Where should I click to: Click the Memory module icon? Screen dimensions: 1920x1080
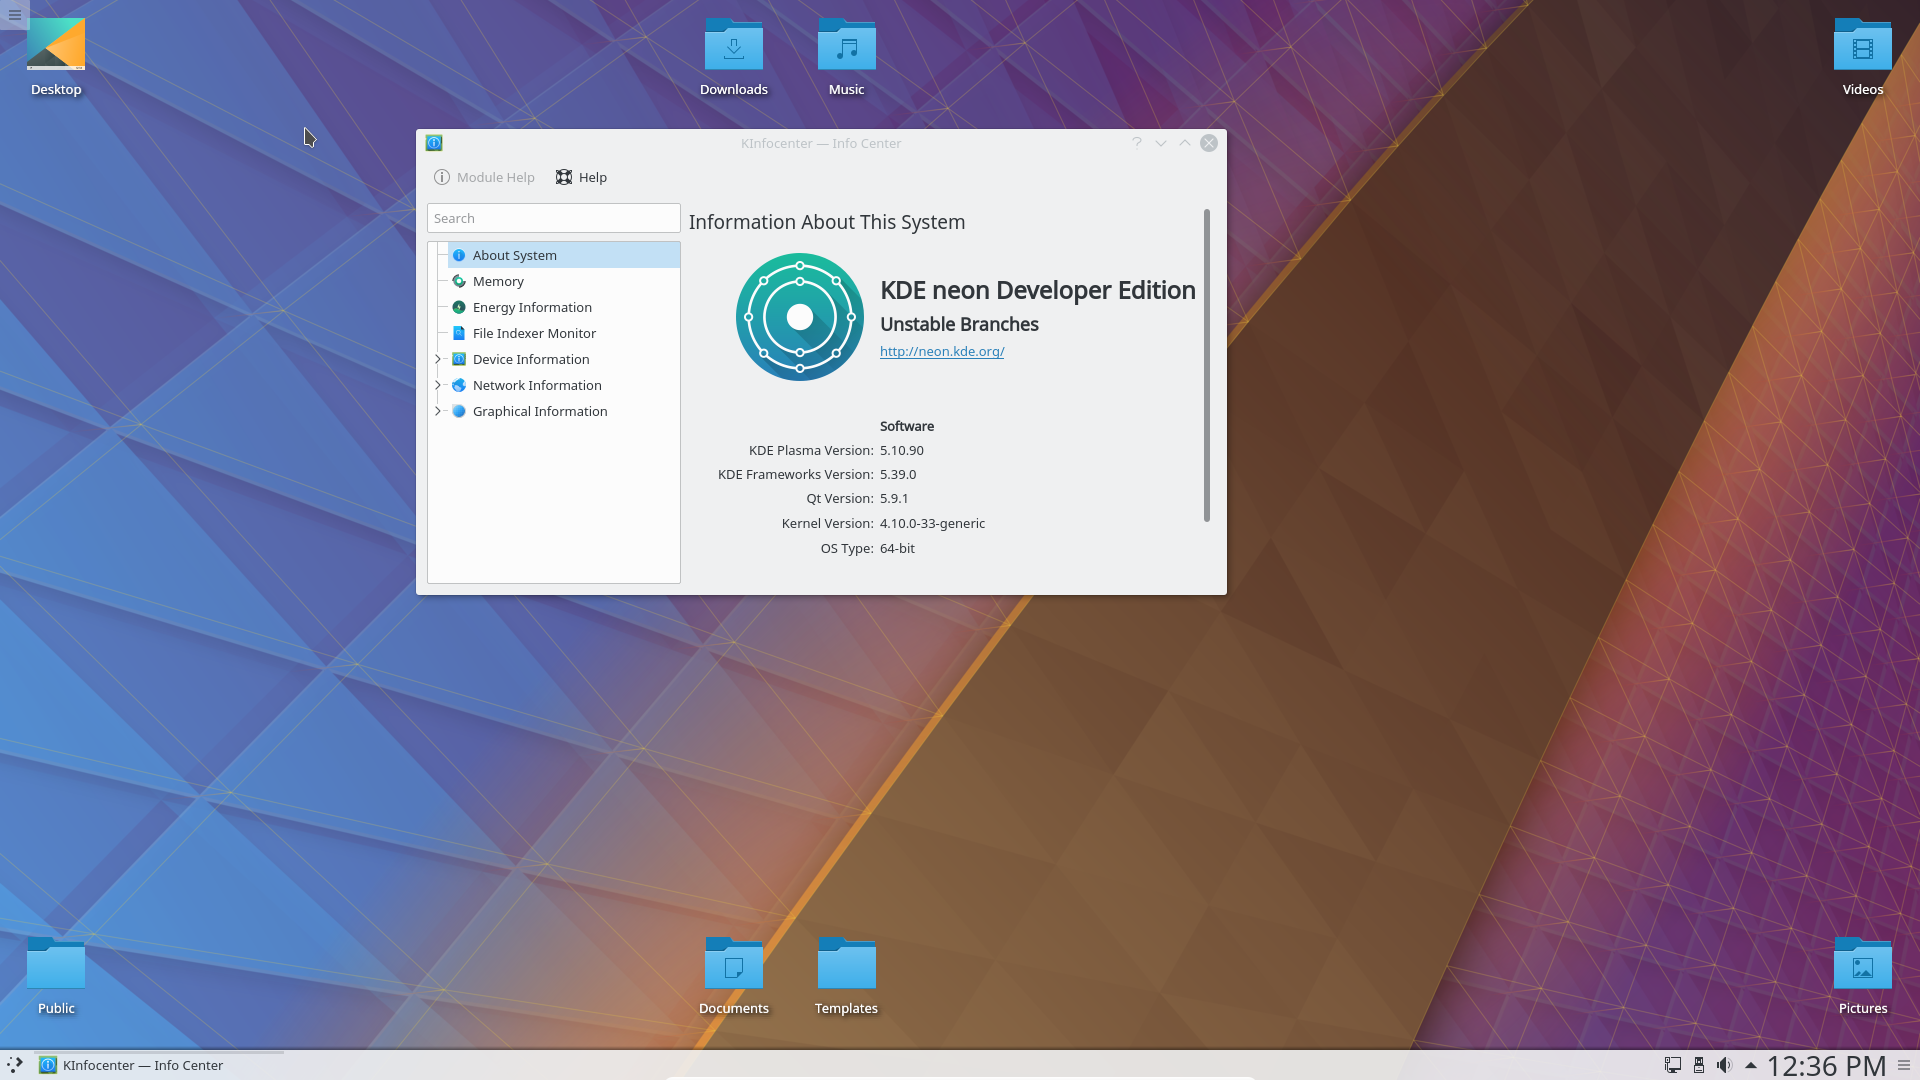(x=459, y=281)
